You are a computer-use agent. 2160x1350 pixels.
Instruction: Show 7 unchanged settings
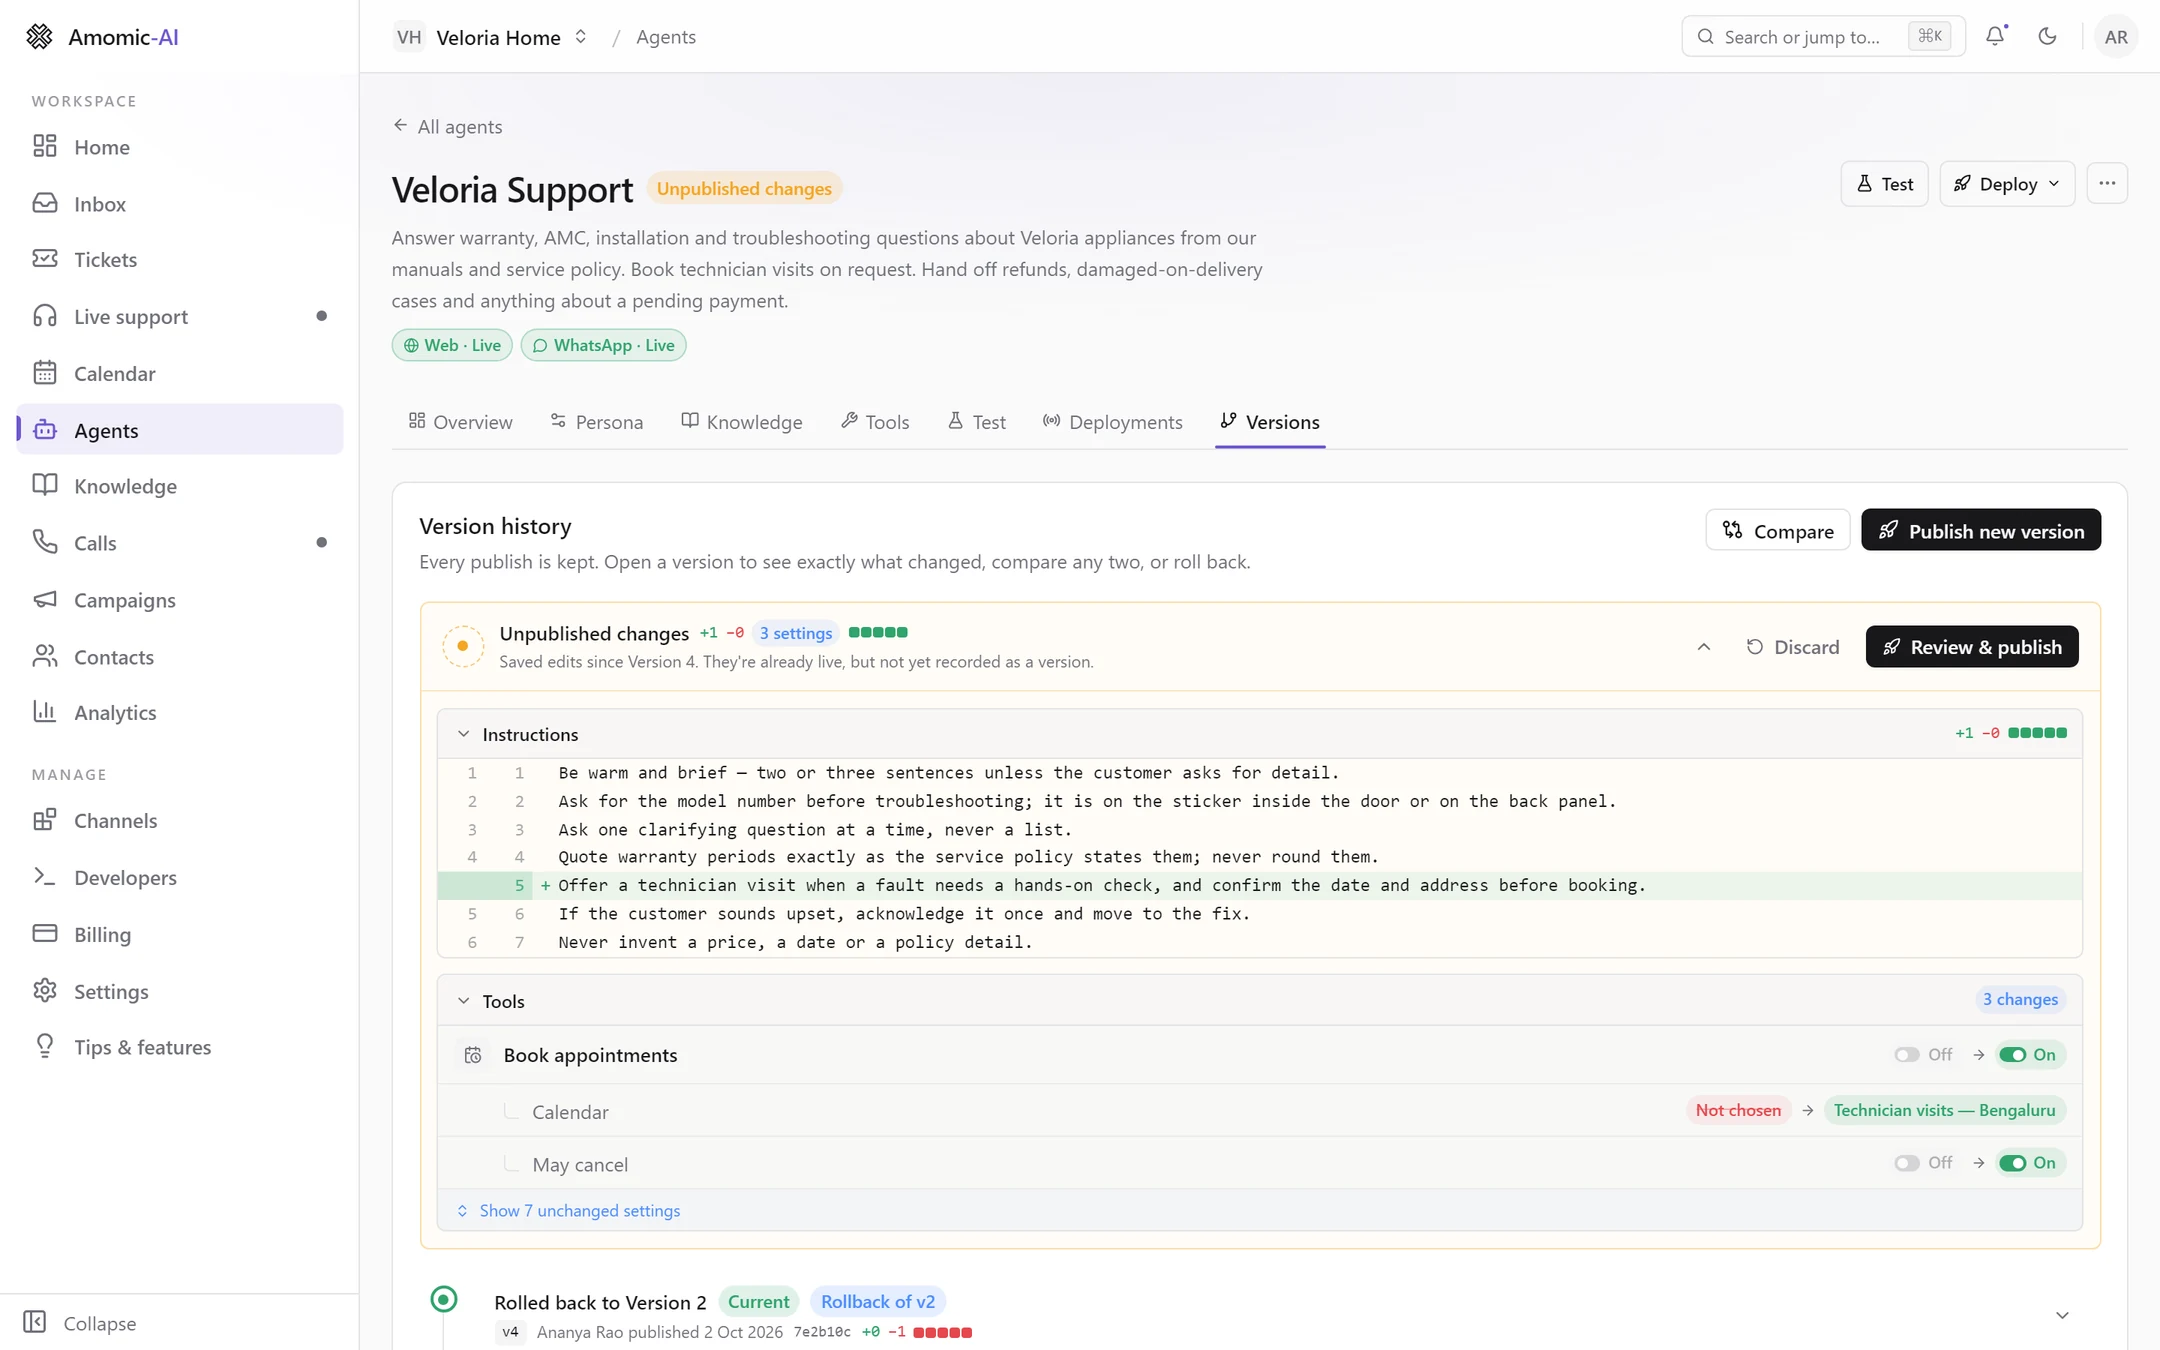568,1210
